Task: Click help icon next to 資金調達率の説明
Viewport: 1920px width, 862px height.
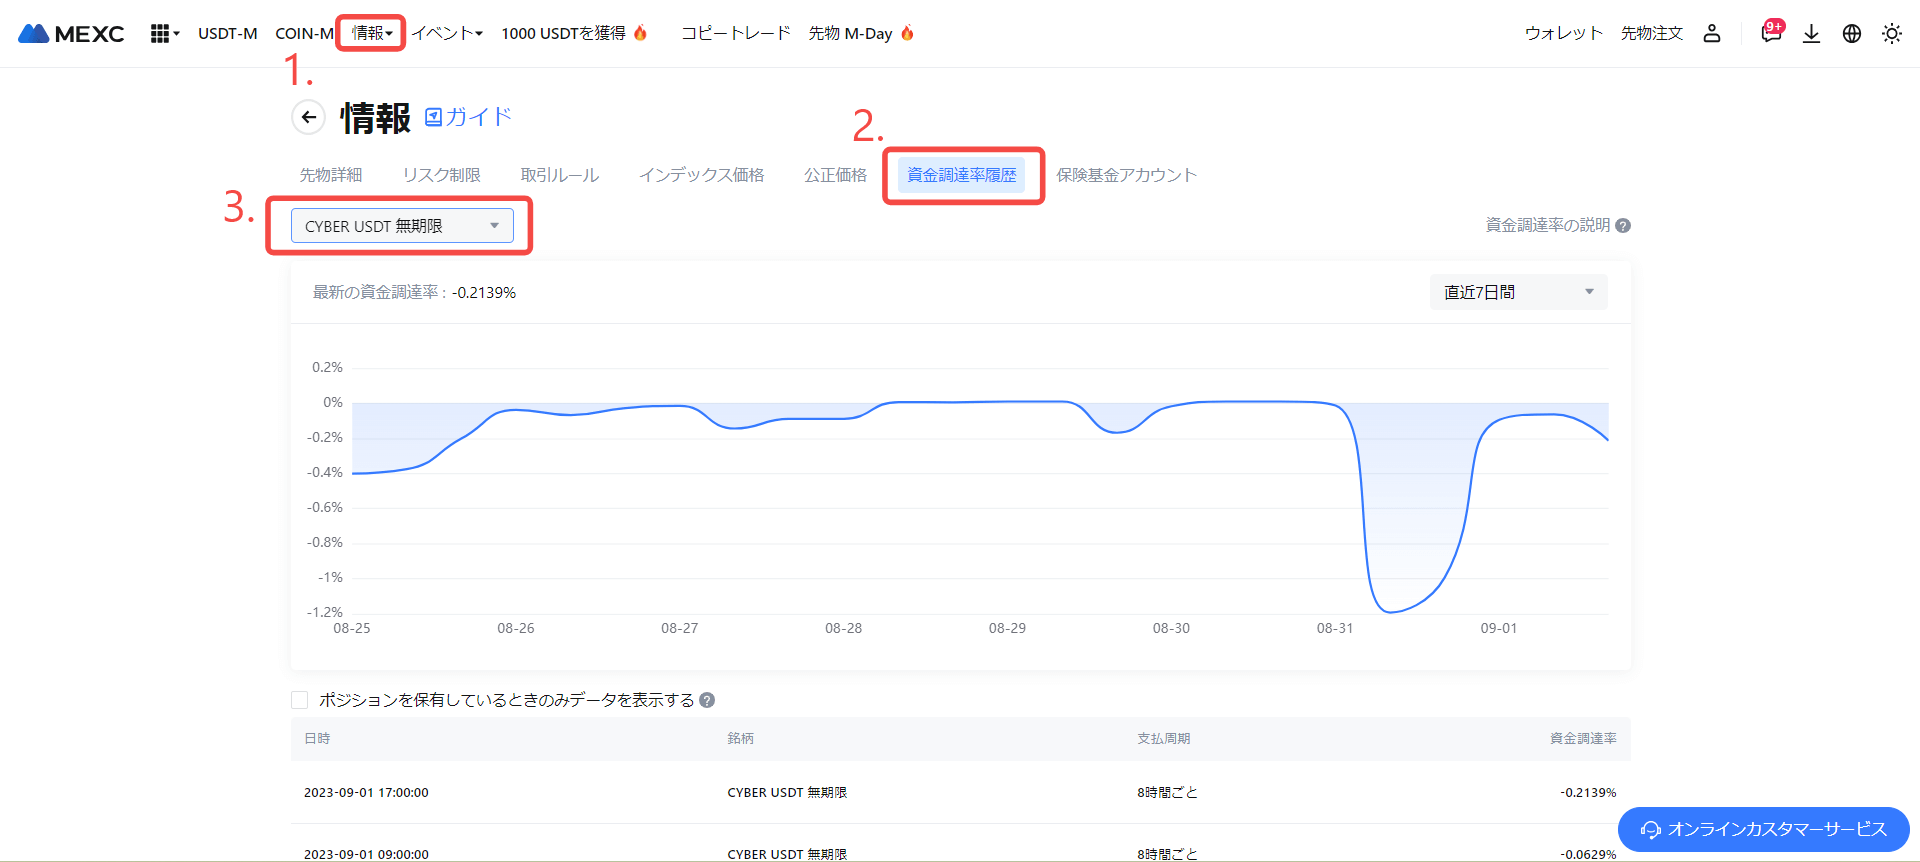Action: click(x=1623, y=226)
